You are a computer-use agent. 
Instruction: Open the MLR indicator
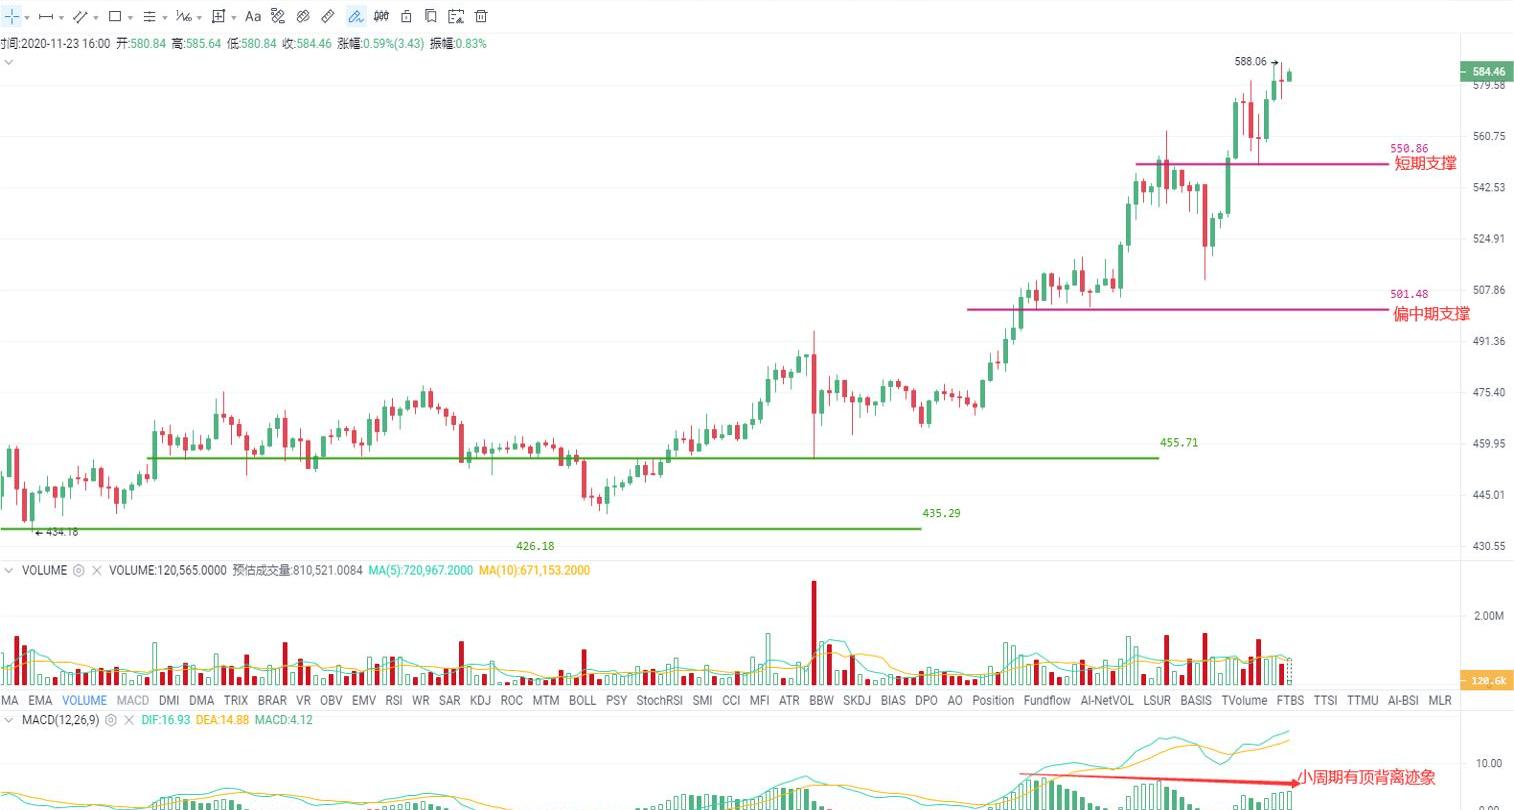pos(1440,700)
